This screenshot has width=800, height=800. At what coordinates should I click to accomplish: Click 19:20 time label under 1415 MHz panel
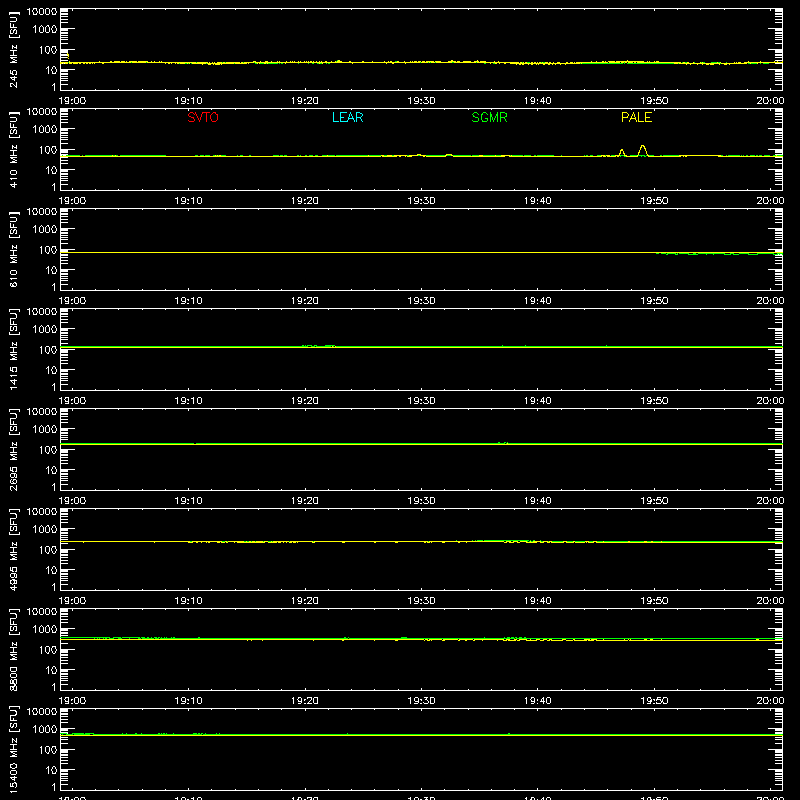pyautogui.click(x=305, y=401)
